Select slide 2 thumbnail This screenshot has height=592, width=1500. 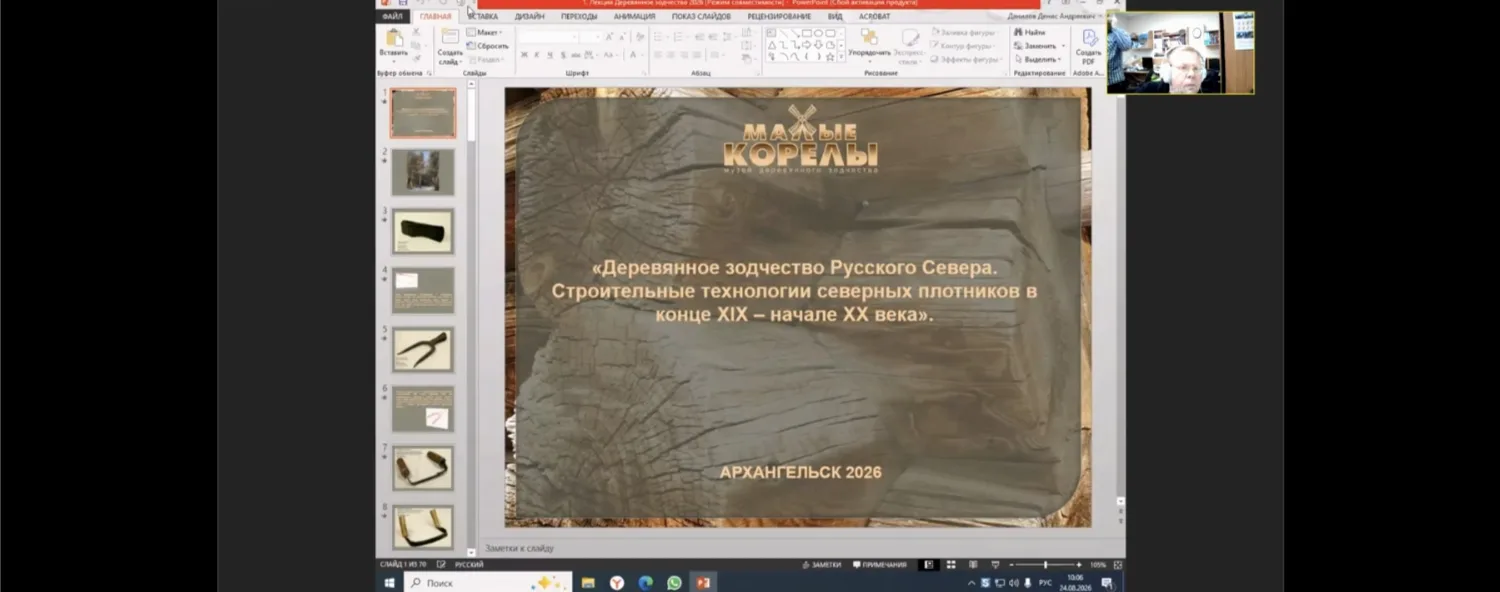[423, 172]
